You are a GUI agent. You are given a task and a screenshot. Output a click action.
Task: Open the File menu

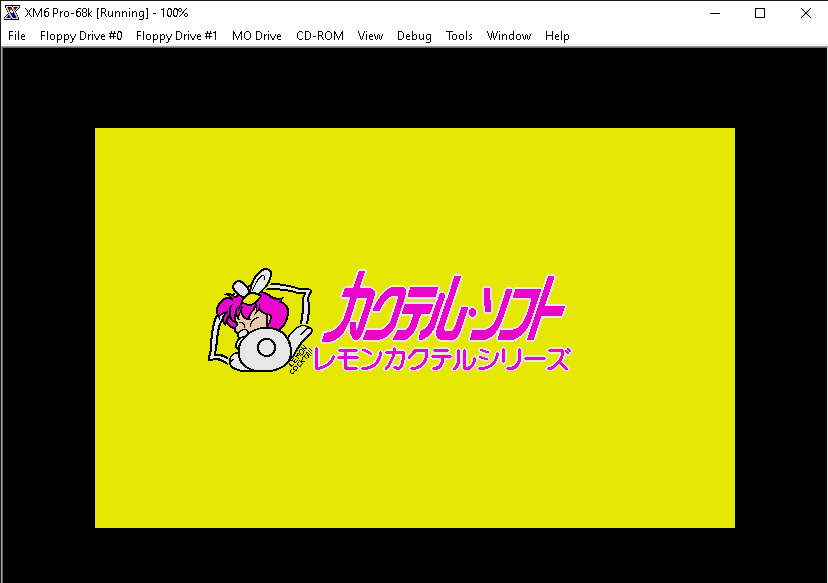coord(17,36)
